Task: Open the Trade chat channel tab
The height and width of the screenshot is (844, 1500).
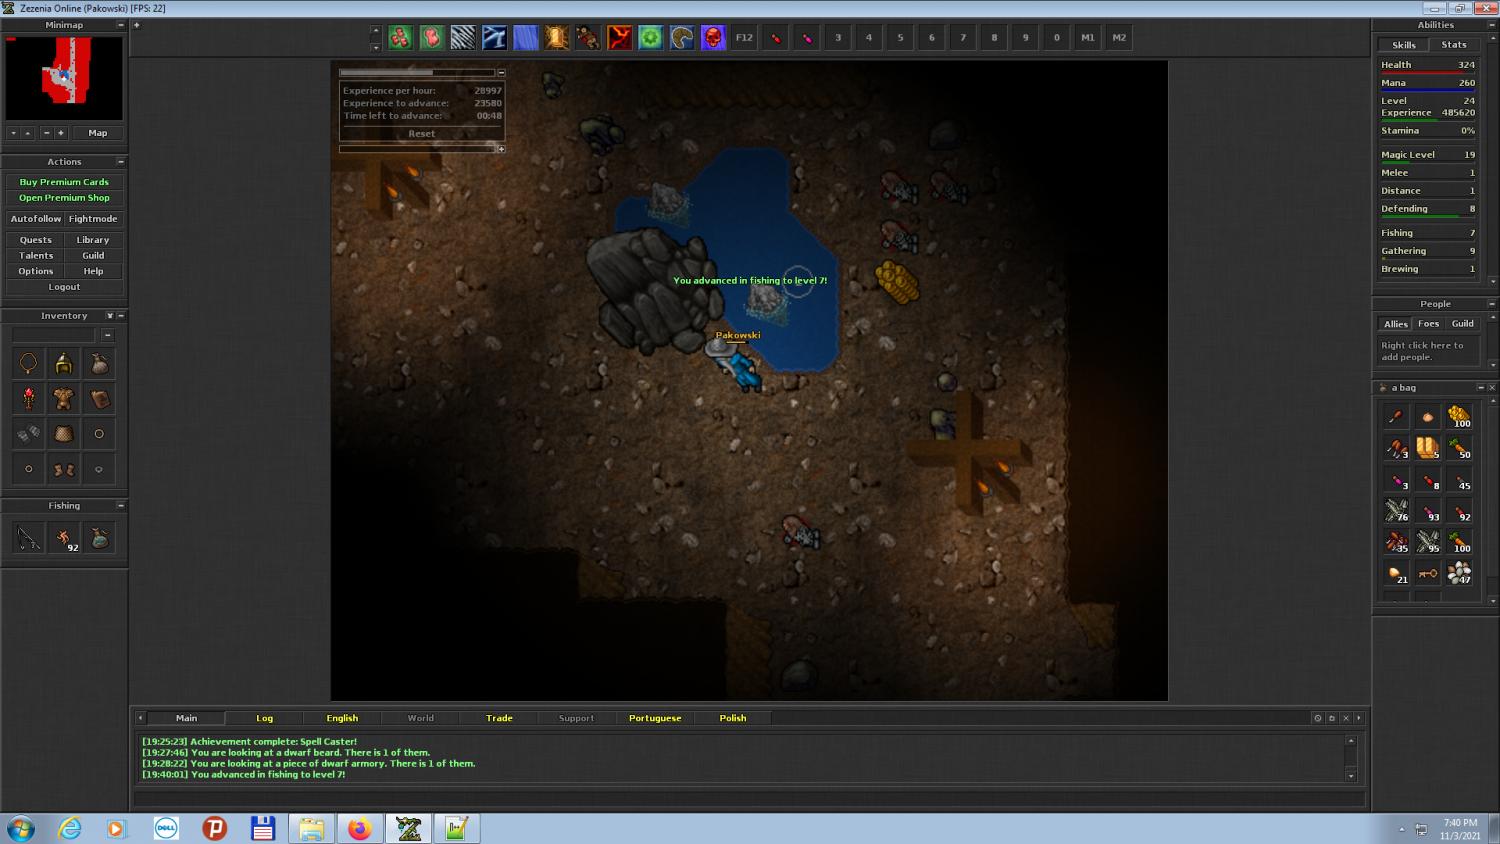Action: [x=499, y=718]
